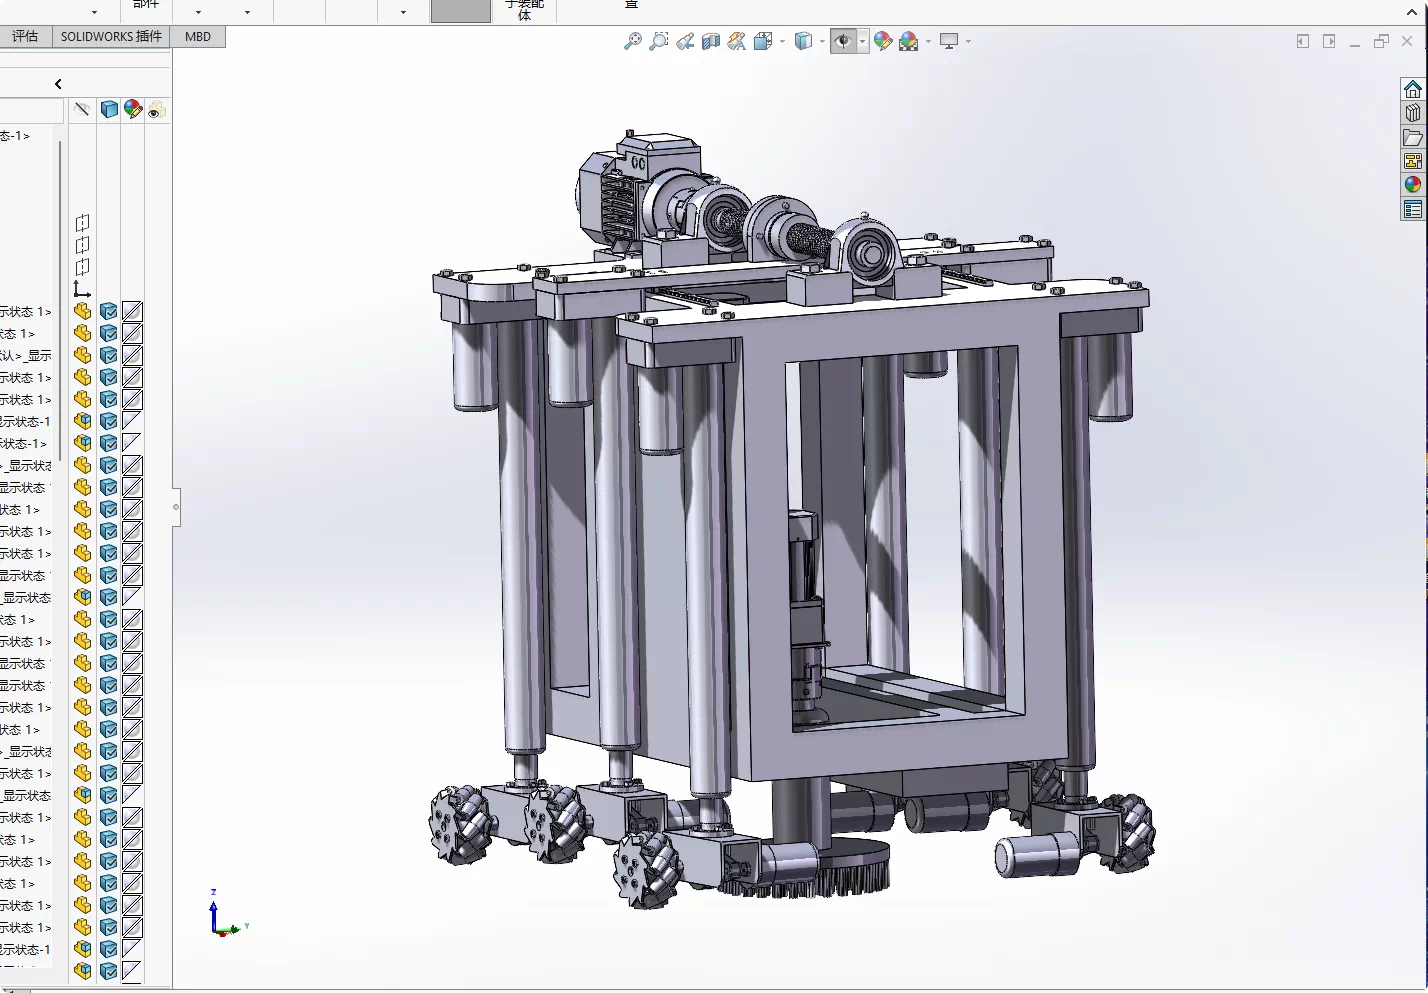
Task: Toggle display mode on first component row
Action: coord(109,311)
